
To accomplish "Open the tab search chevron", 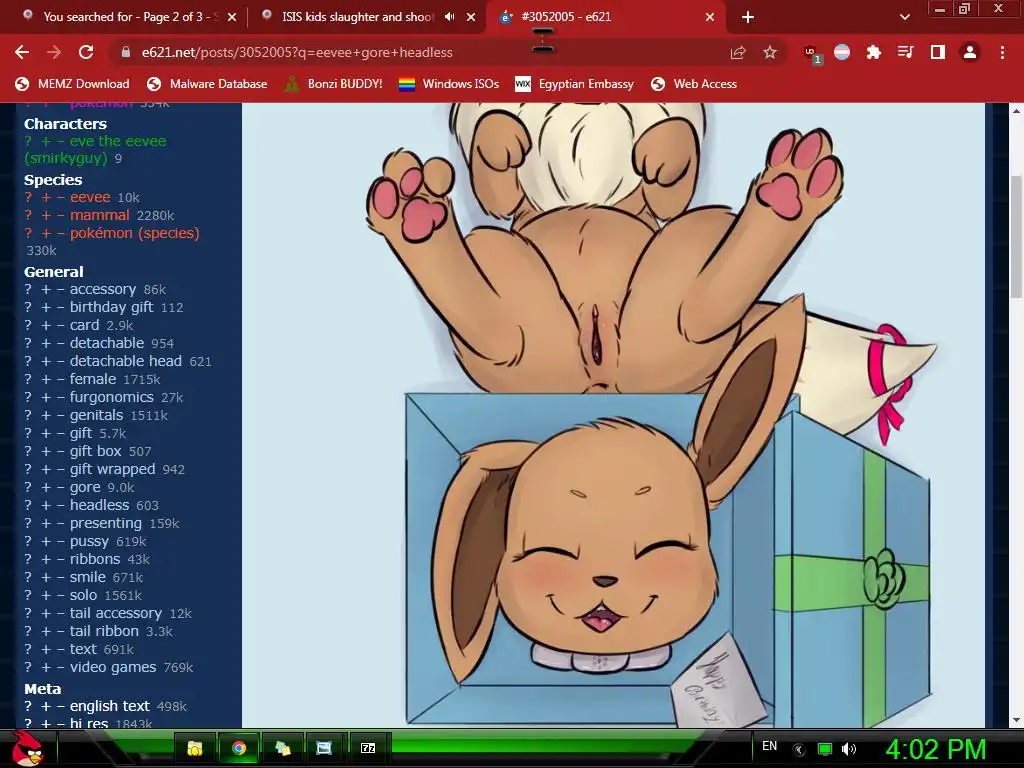I will pos(904,17).
